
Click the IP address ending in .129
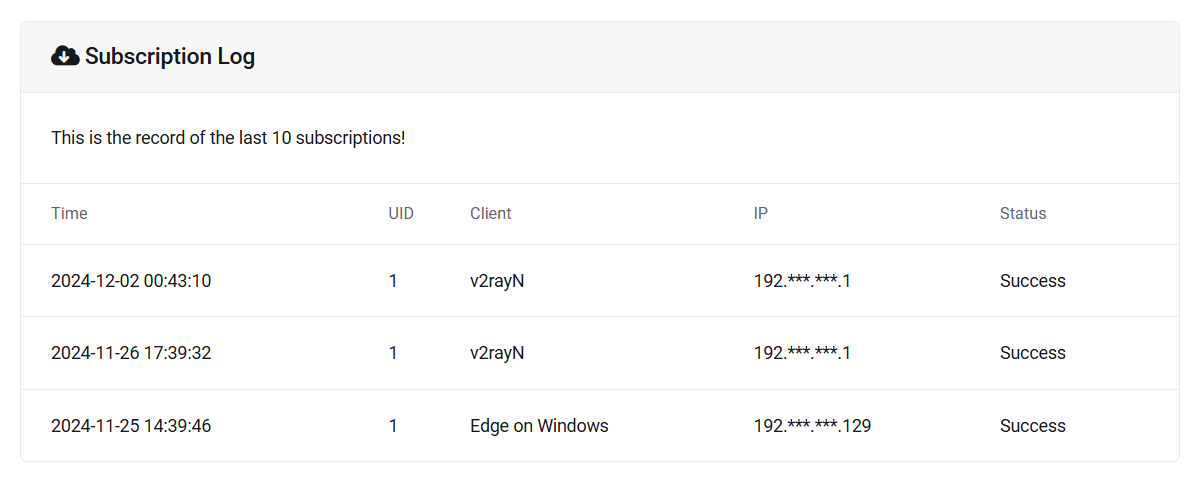(812, 426)
